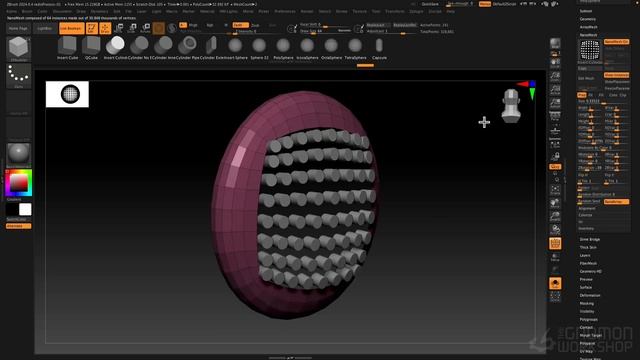Open the Zplugin menu

pos(416,11)
